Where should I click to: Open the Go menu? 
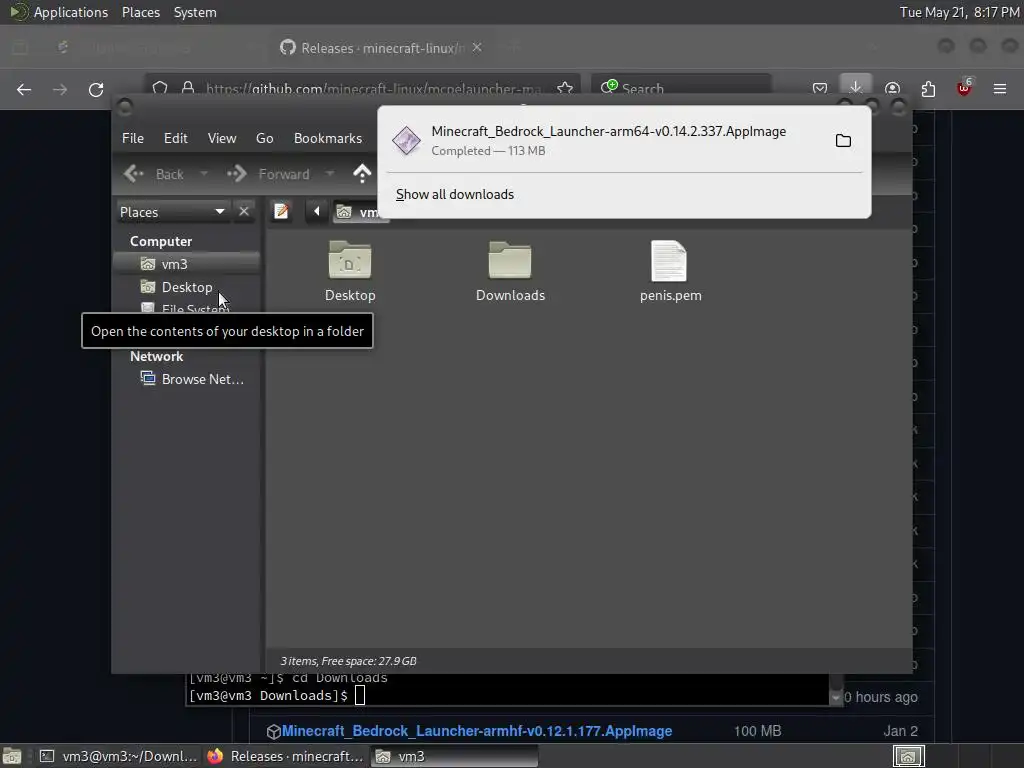coord(264,138)
